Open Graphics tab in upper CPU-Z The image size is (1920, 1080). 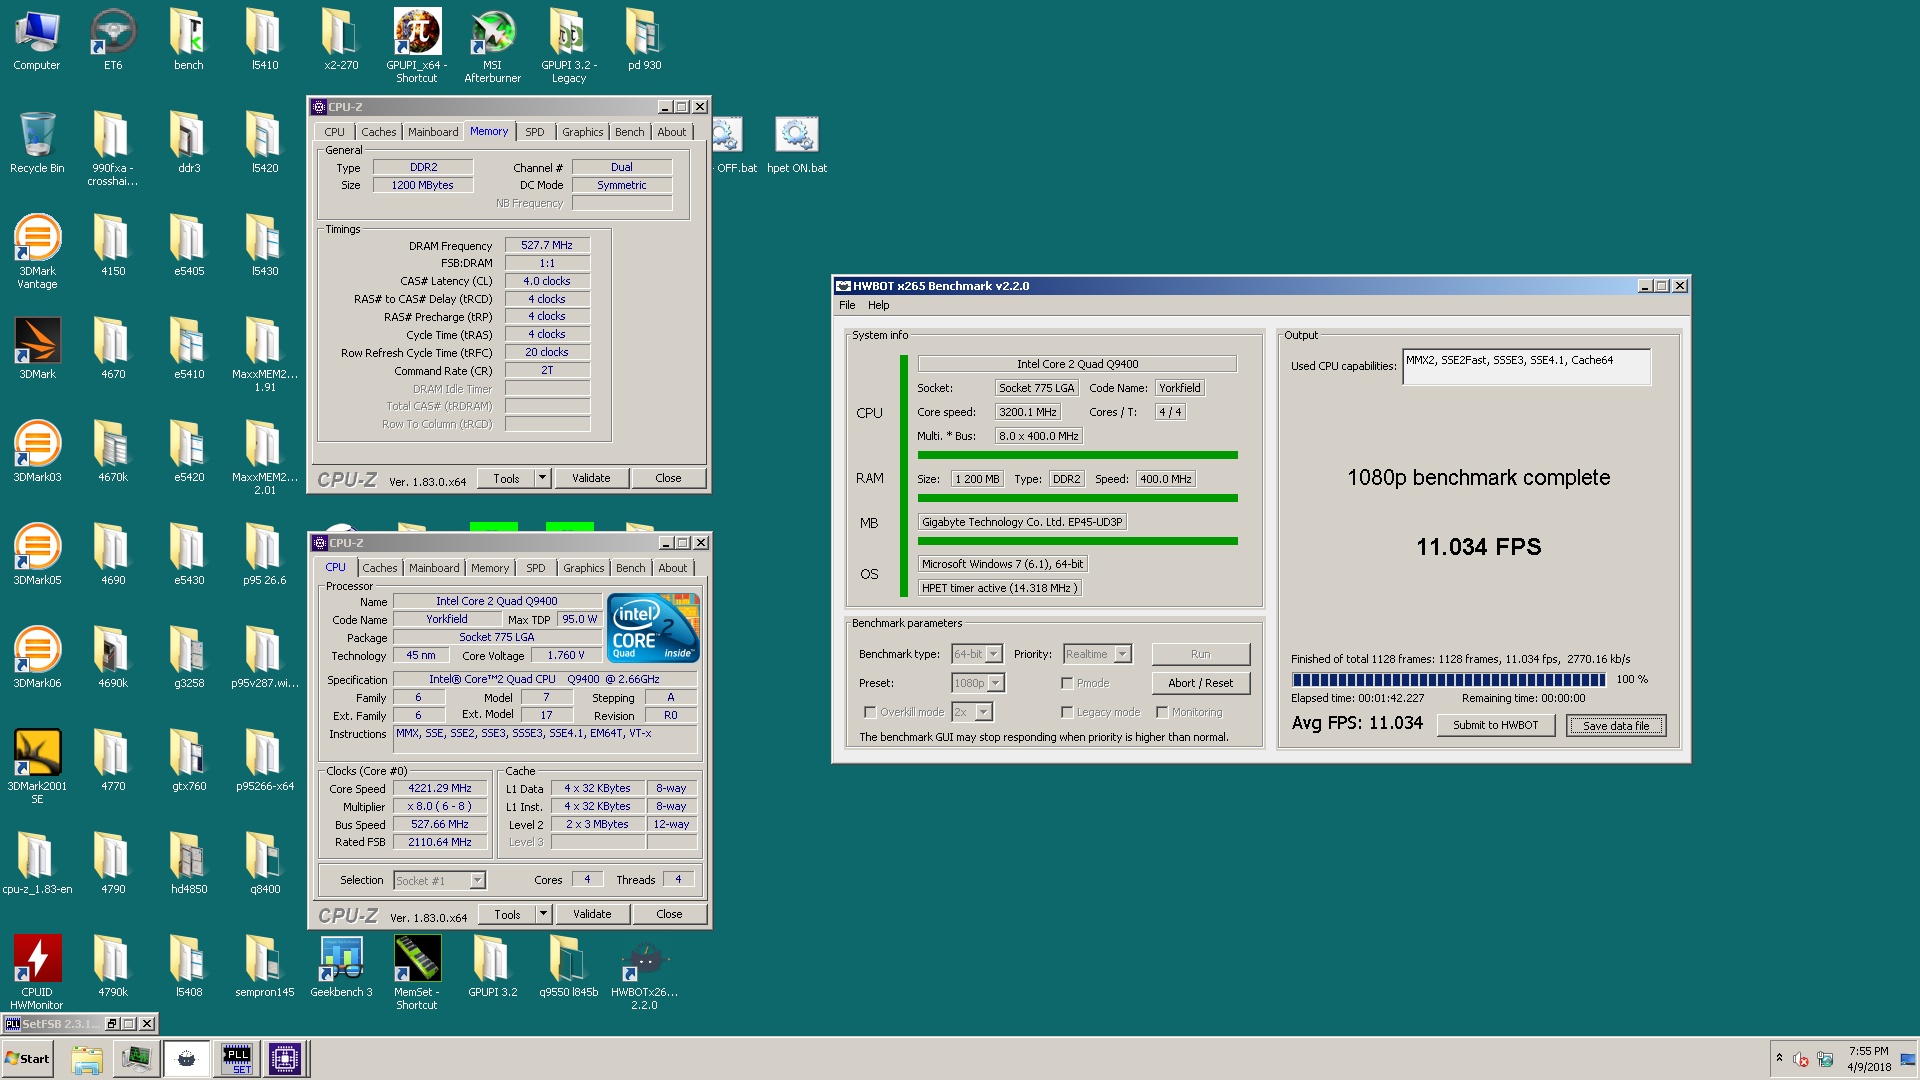point(582,132)
